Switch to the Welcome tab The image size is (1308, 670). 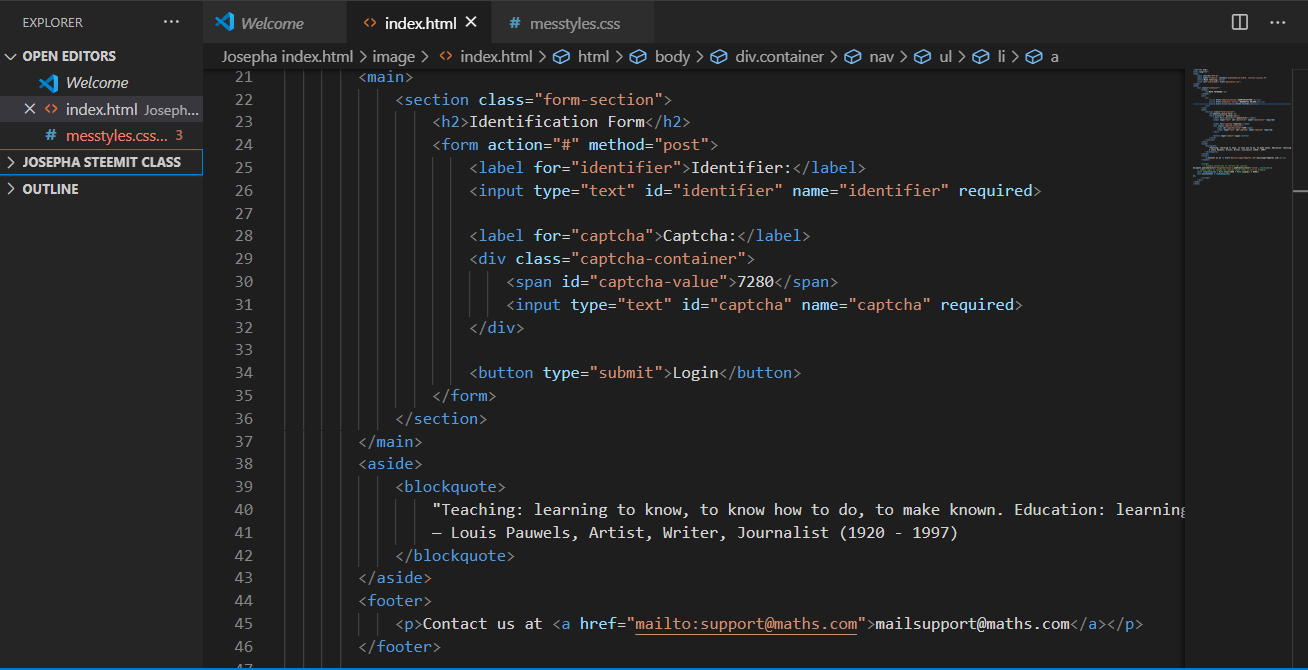[x=275, y=22]
